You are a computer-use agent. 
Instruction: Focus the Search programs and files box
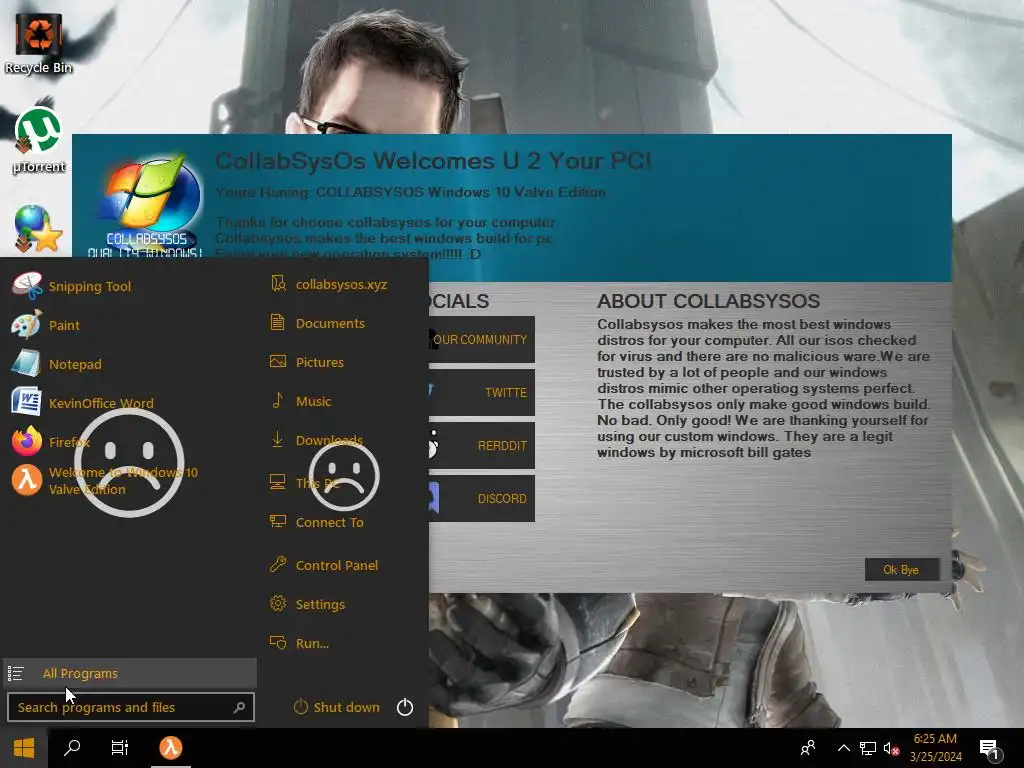(x=131, y=707)
